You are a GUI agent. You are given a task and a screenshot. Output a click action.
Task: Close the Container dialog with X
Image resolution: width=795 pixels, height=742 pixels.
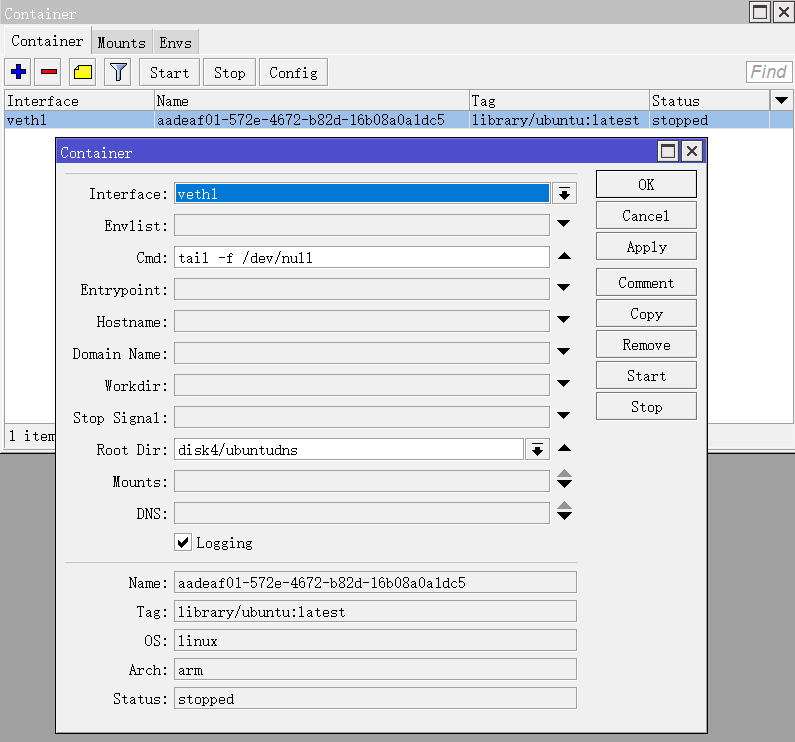(691, 152)
